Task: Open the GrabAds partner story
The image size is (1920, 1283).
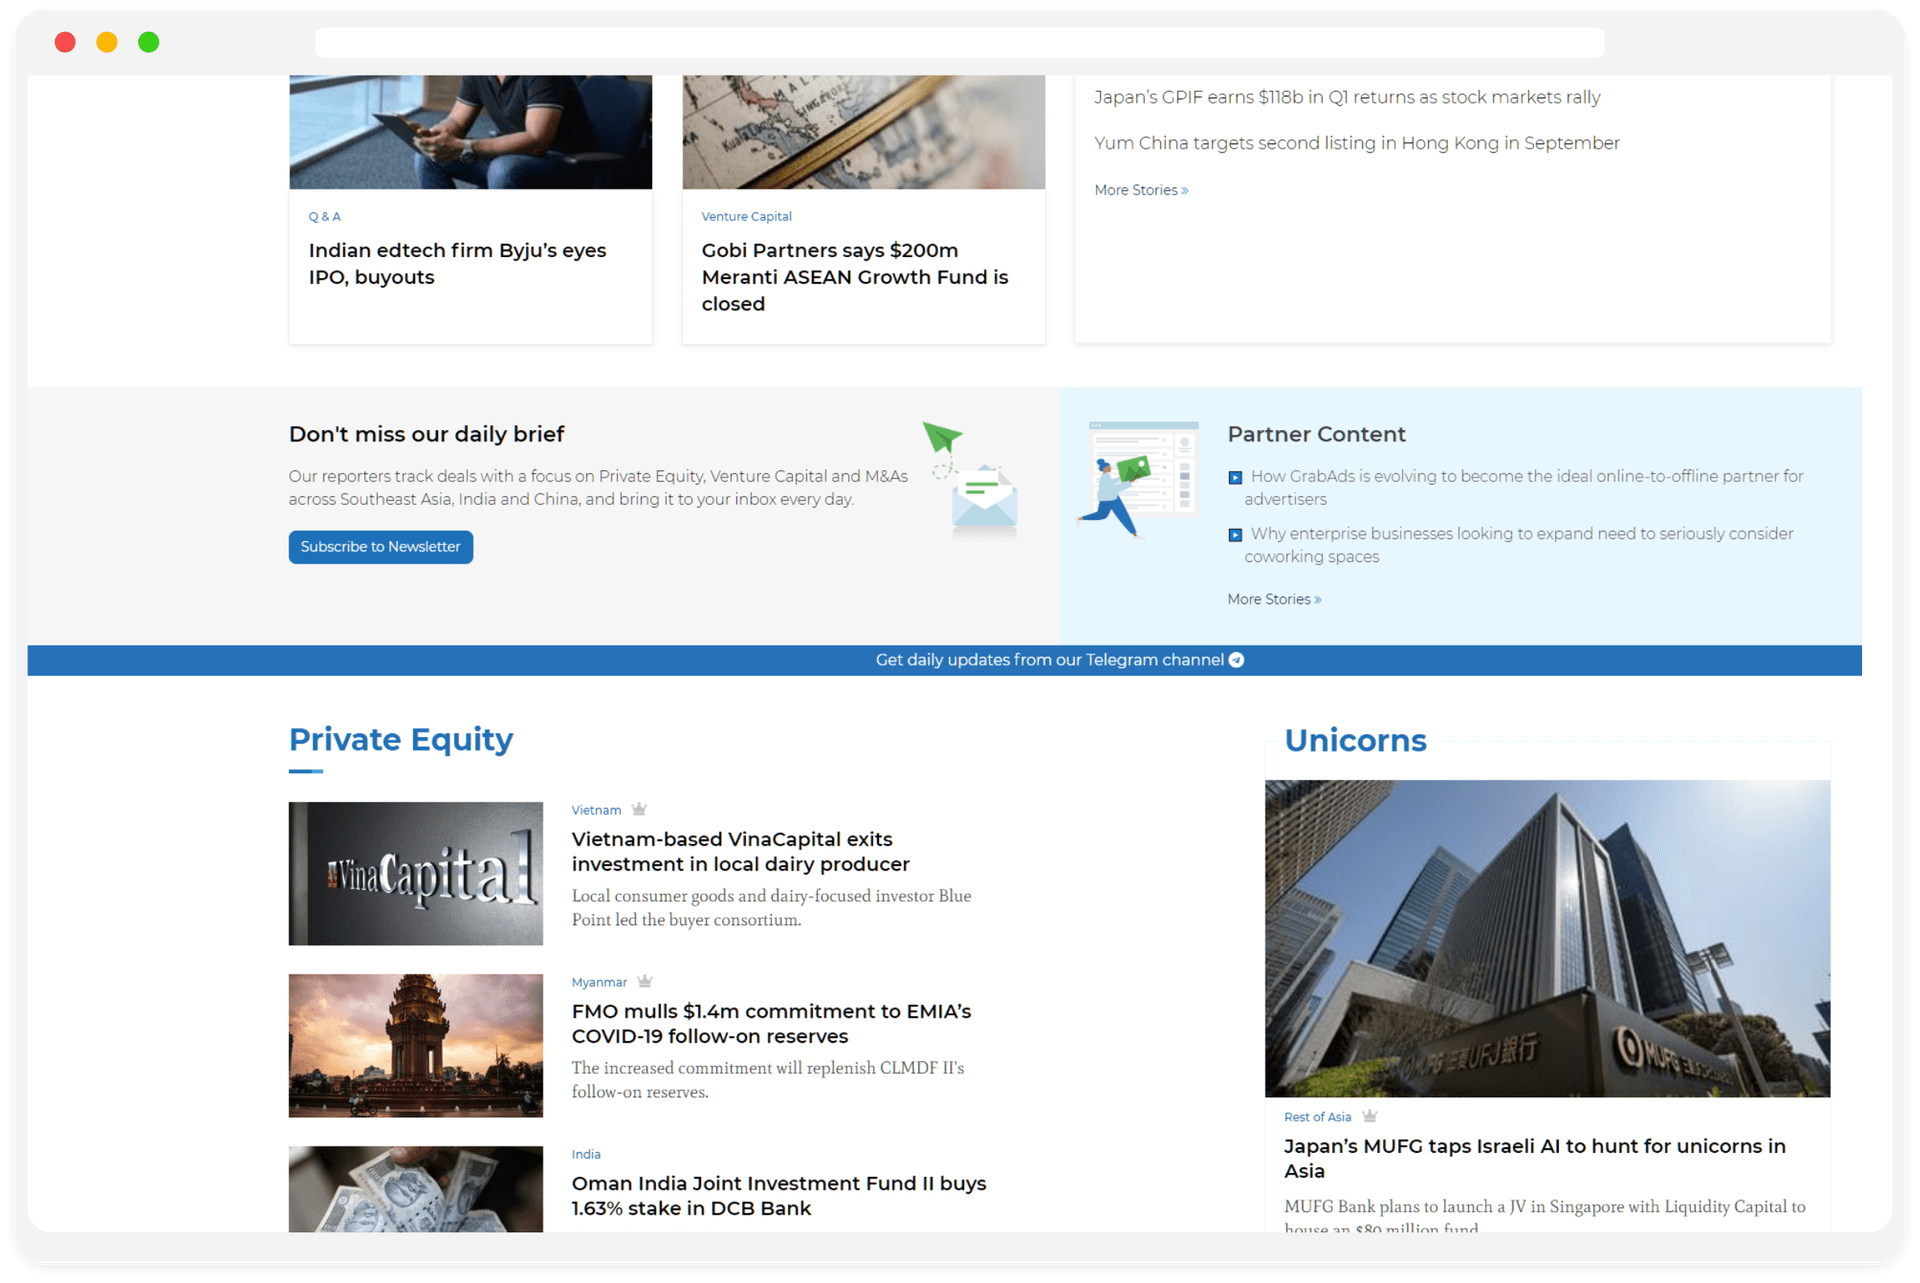Action: click(x=1524, y=487)
